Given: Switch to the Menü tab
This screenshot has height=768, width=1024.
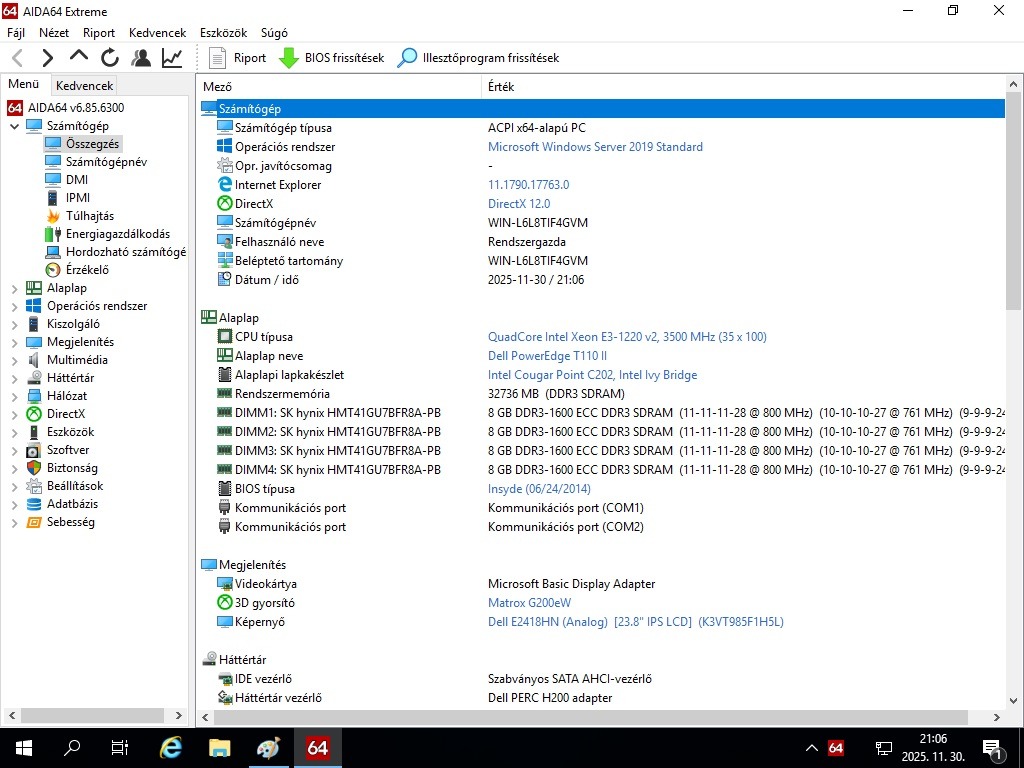Looking at the screenshot, I should (24, 84).
